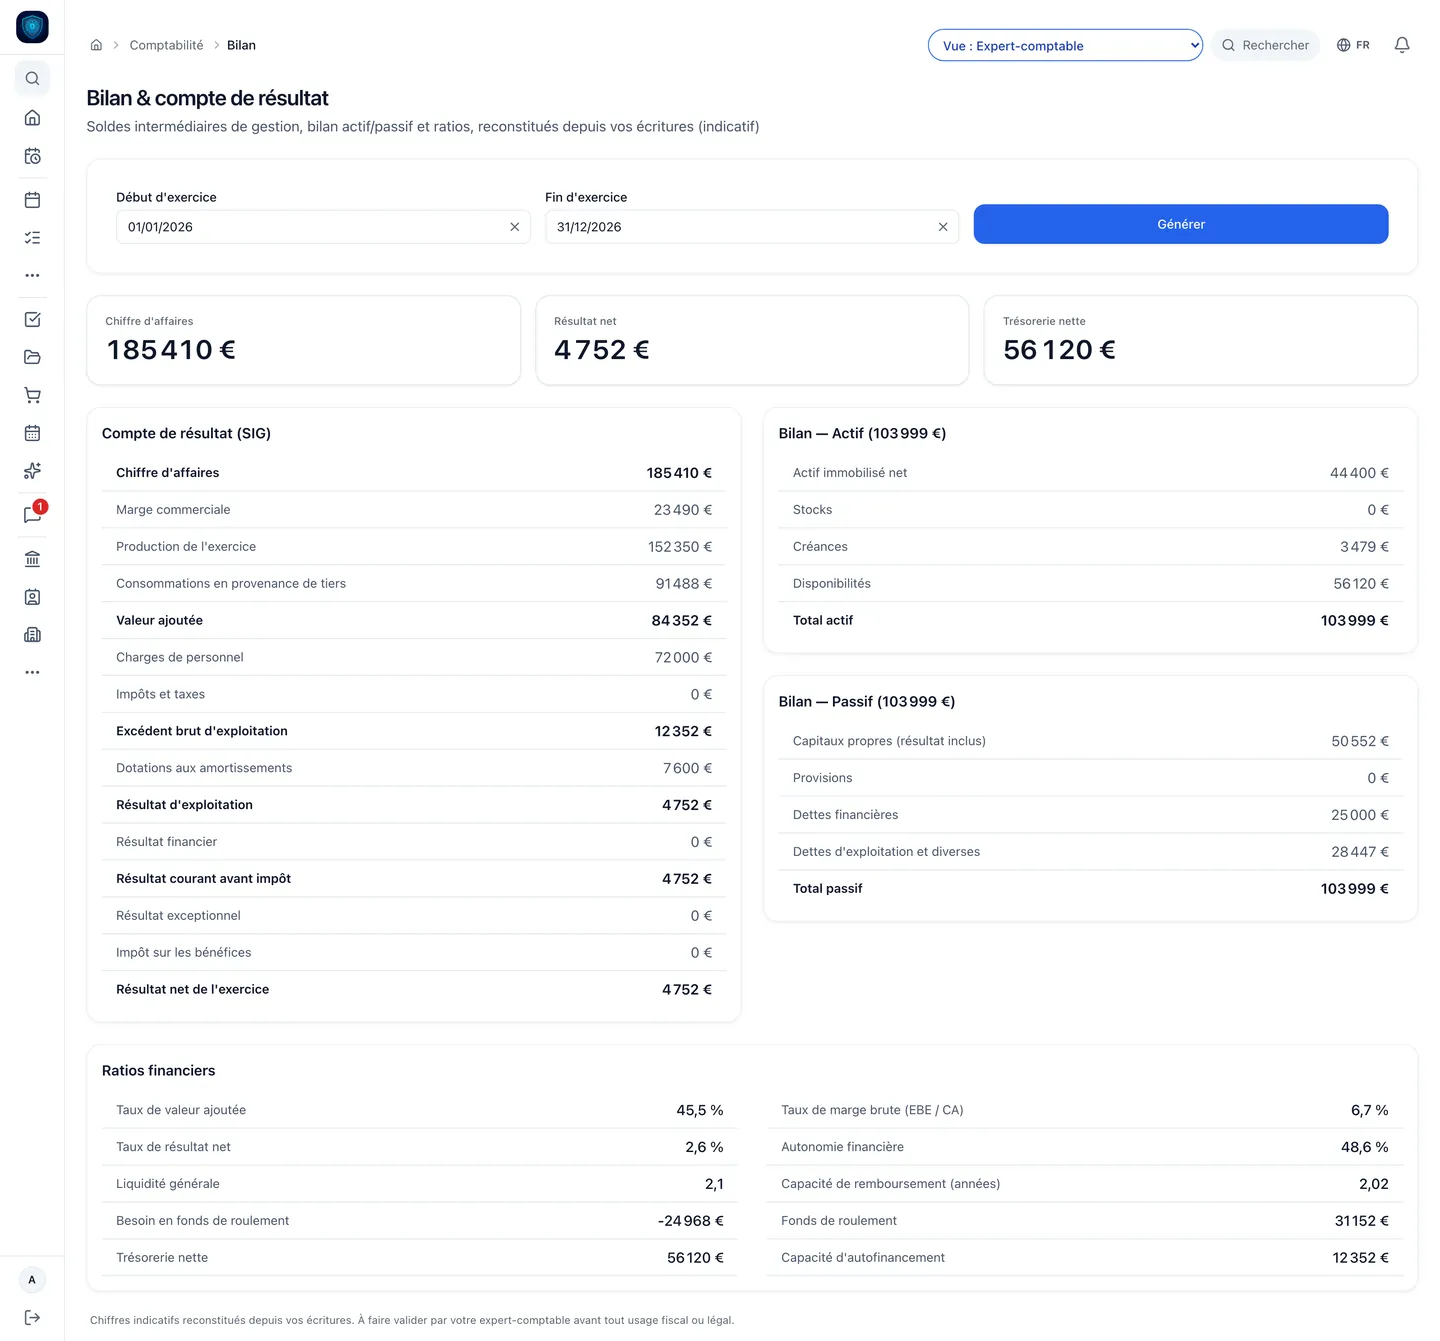Click the logout icon at sidebar bottom
The image size is (1440, 1341).
[x=32, y=1318]
